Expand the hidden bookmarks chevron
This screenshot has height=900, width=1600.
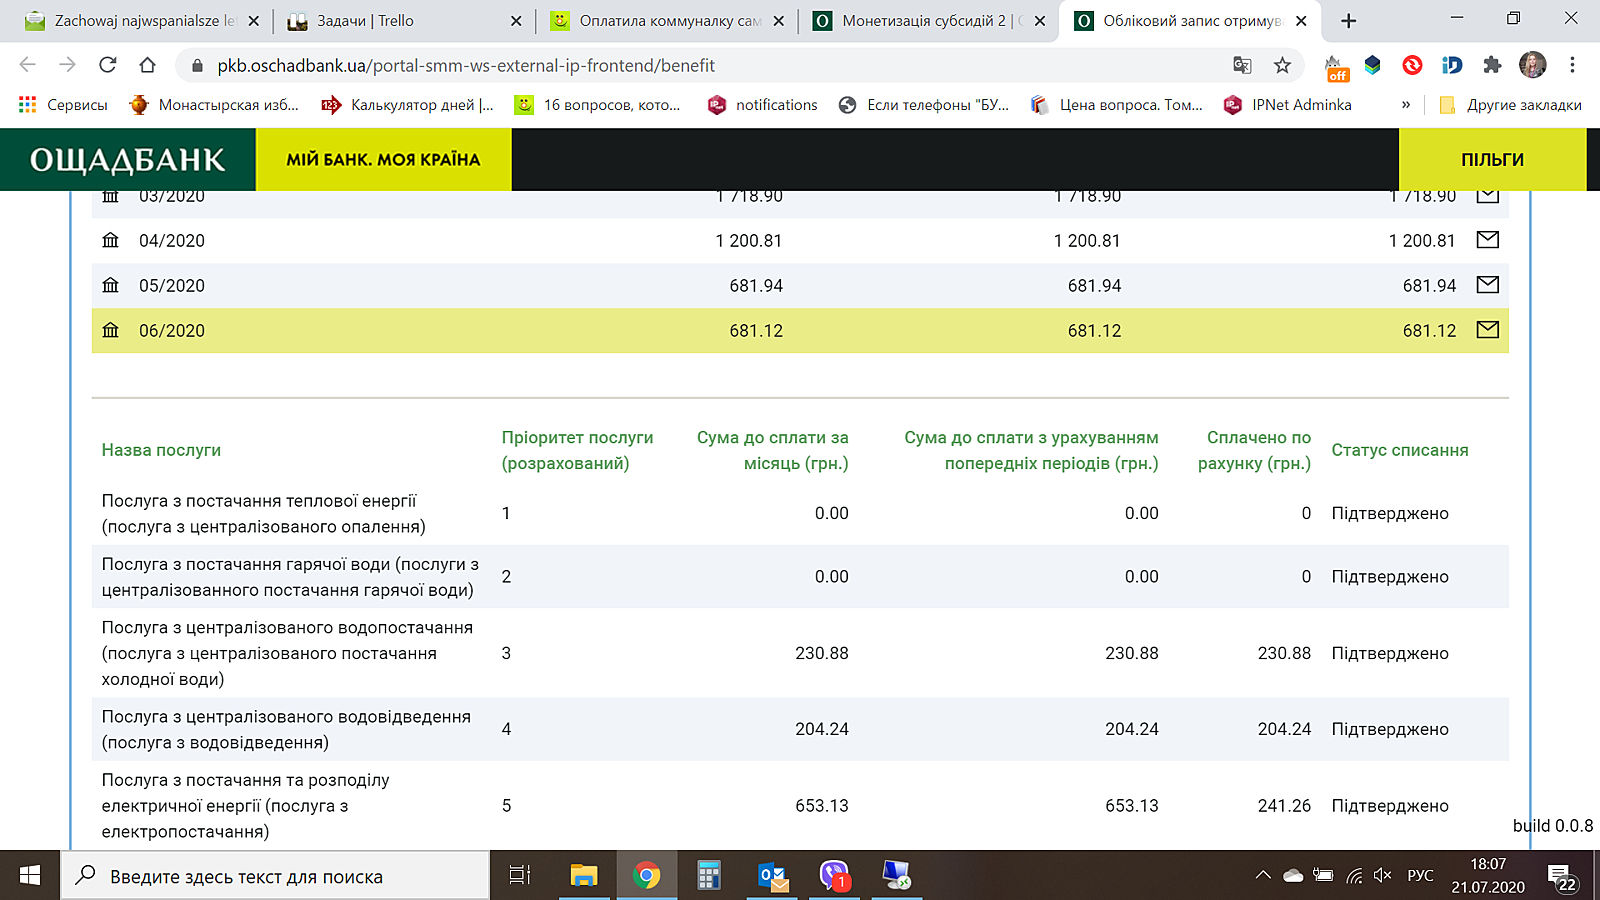(1406, 105)
